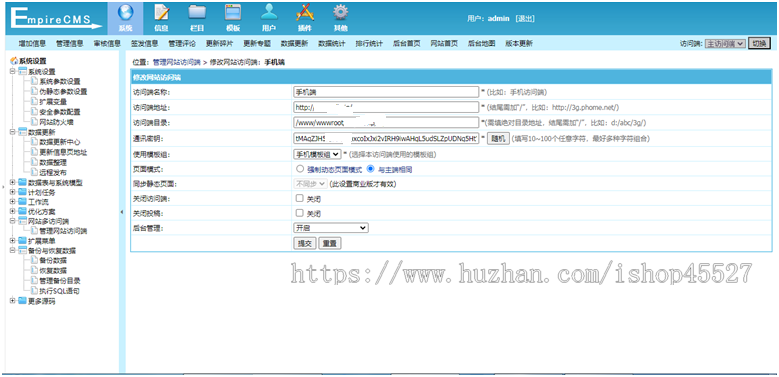Click the 提交 submit button
This screenshot has width=779, height=377.
pos(305,243)
